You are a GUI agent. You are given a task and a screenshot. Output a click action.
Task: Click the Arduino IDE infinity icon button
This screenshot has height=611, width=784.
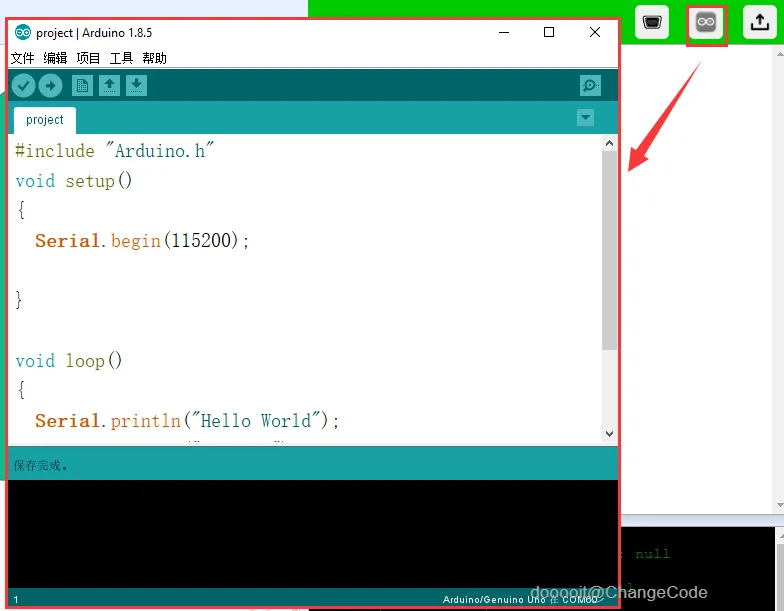pyautogui.click(x=706, y=22)
